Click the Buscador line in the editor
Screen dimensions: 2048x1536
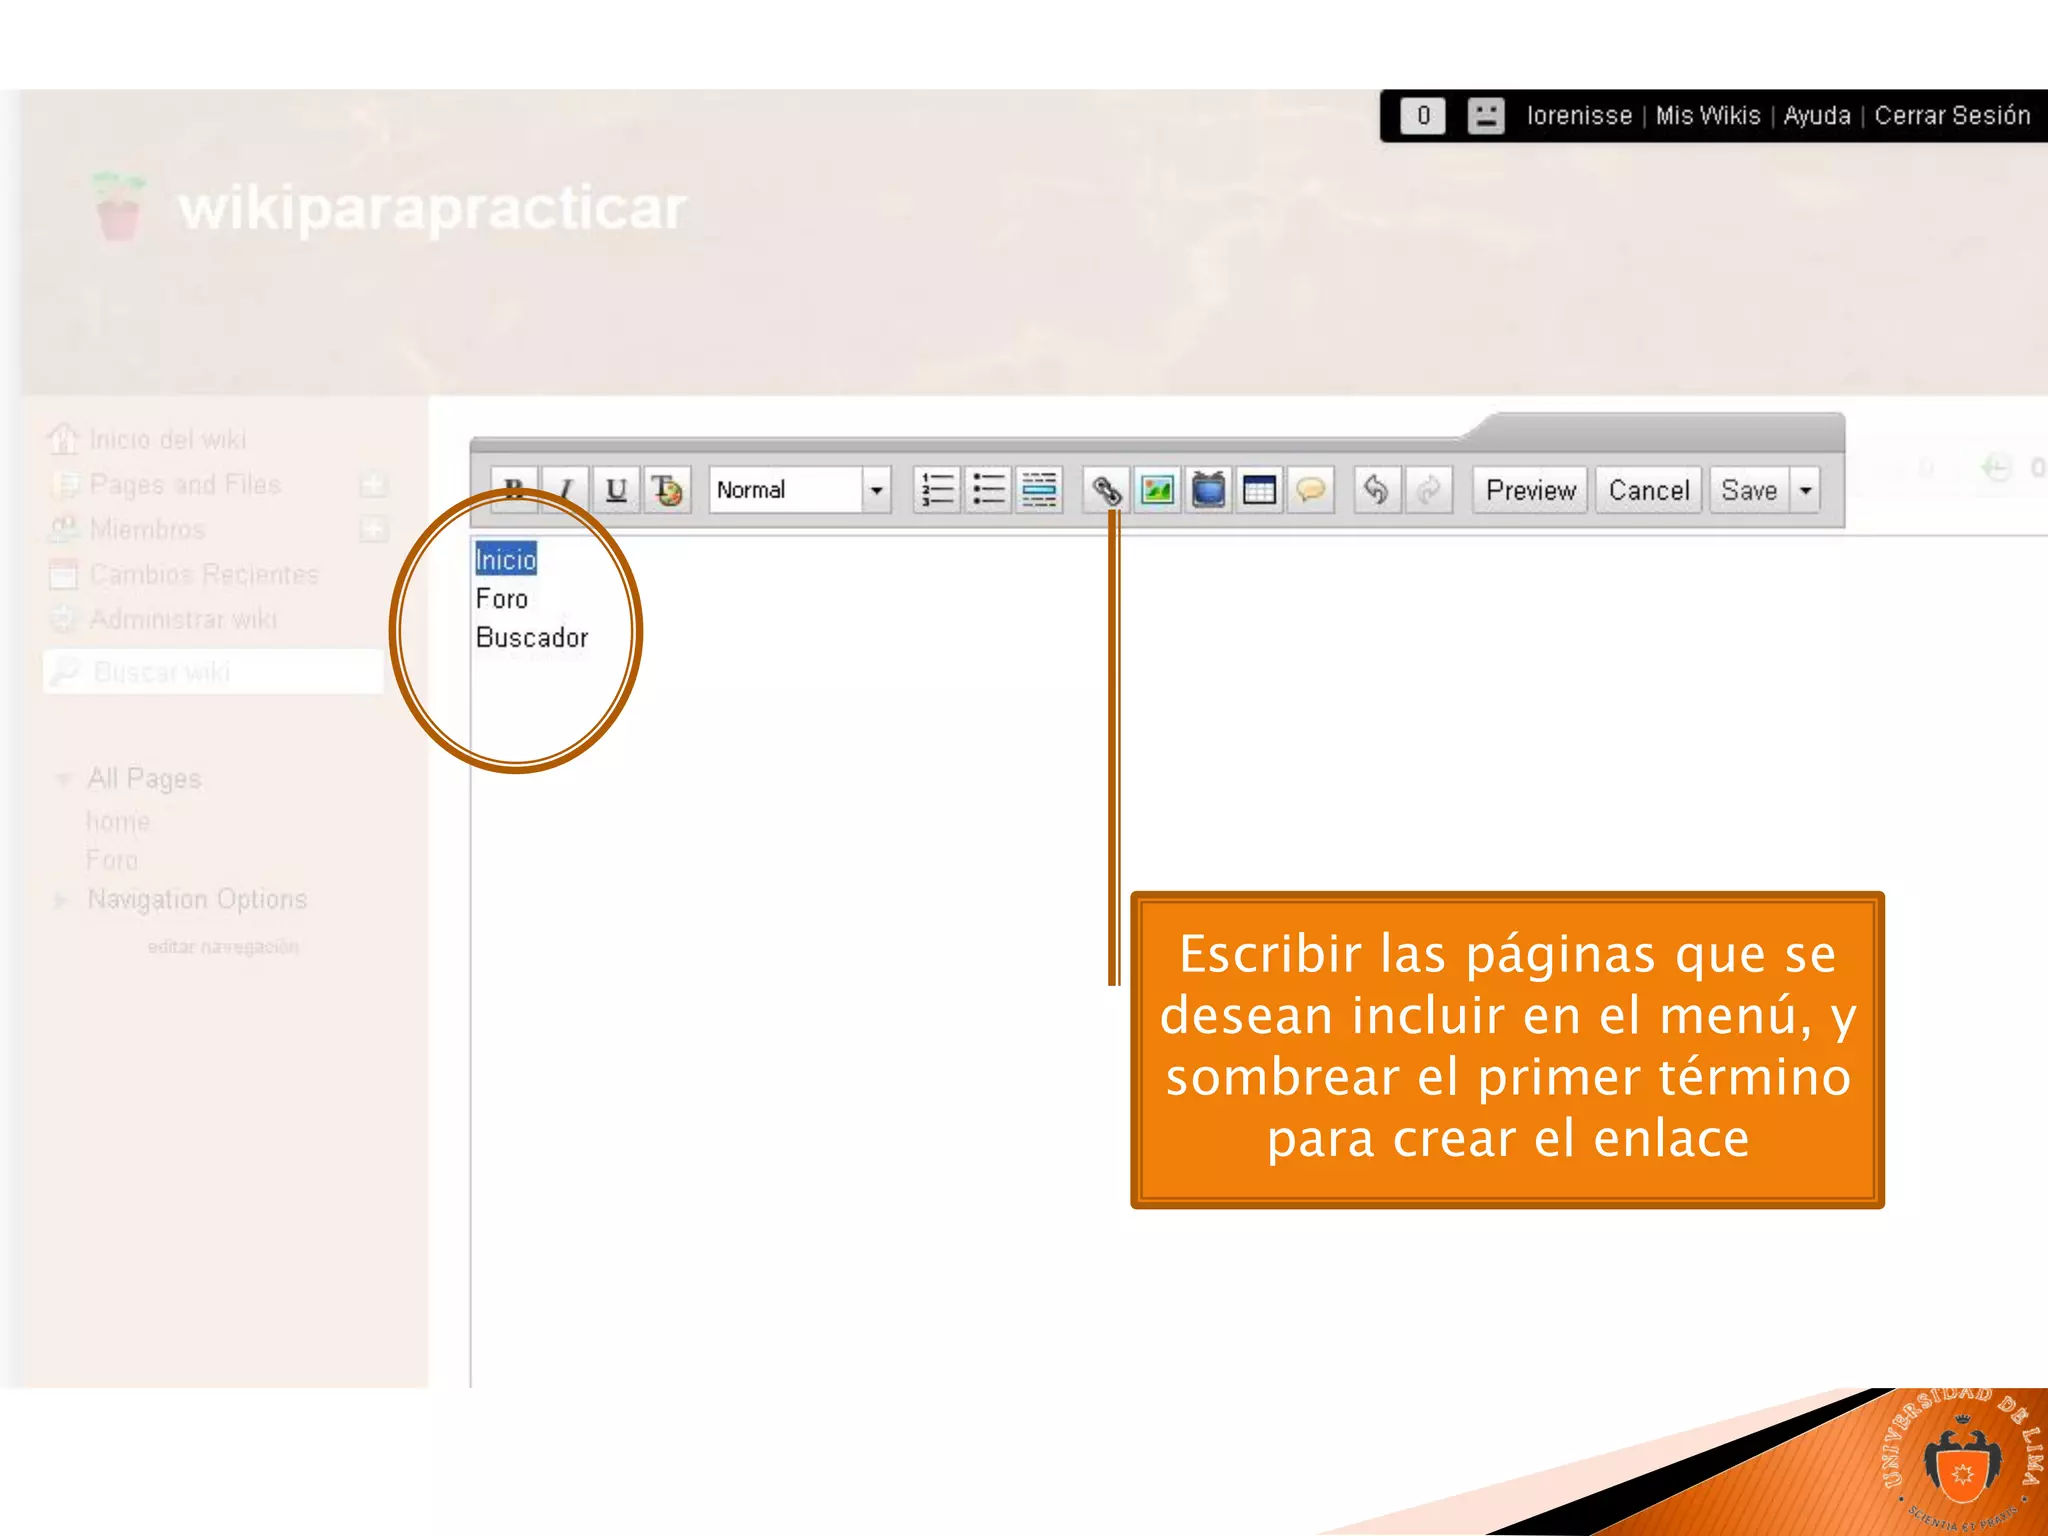pyautogui.click(x=532, y=638)
